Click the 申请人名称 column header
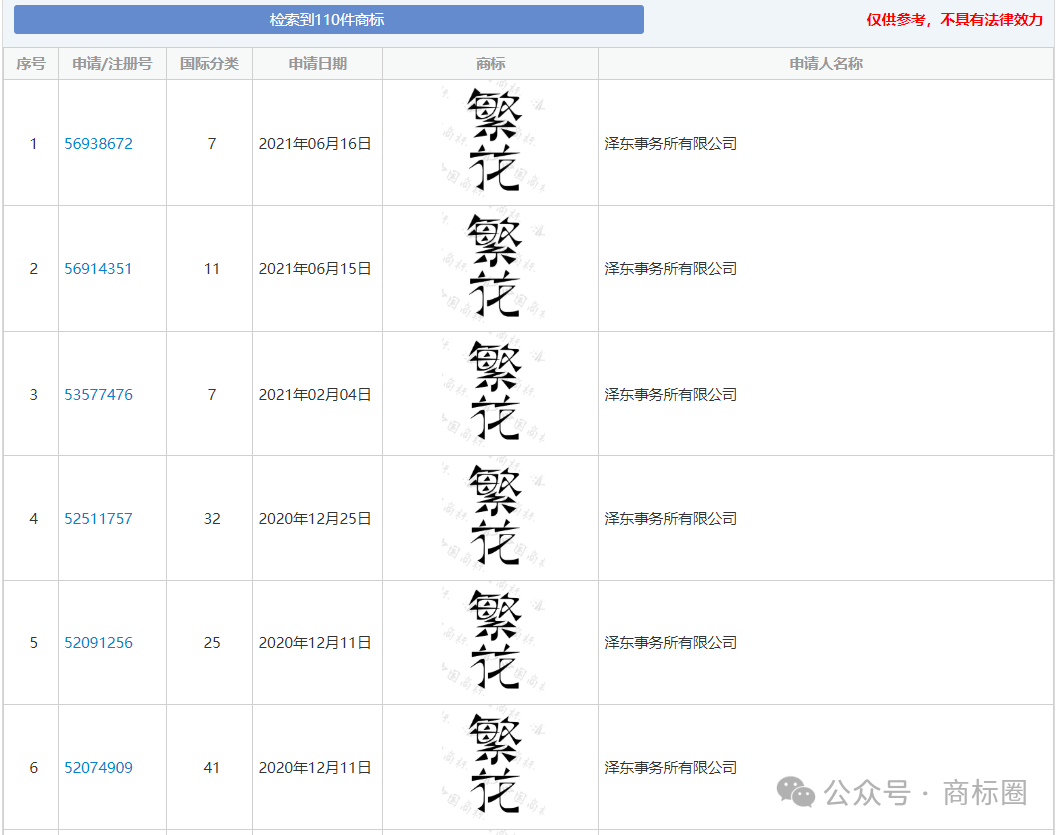 tap(825, 64)
